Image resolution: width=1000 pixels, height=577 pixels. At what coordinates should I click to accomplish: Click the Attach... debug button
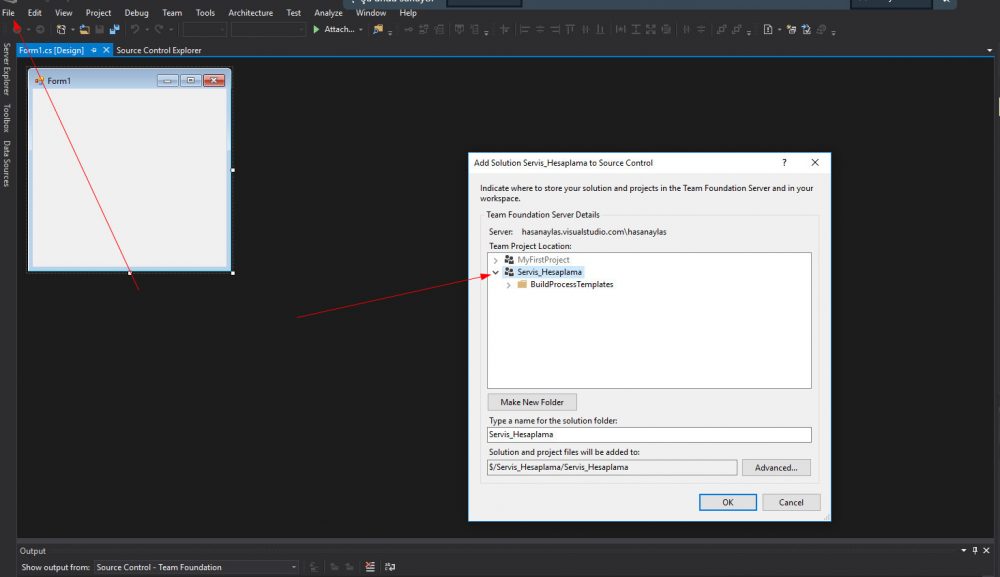[x=339, y=29]
